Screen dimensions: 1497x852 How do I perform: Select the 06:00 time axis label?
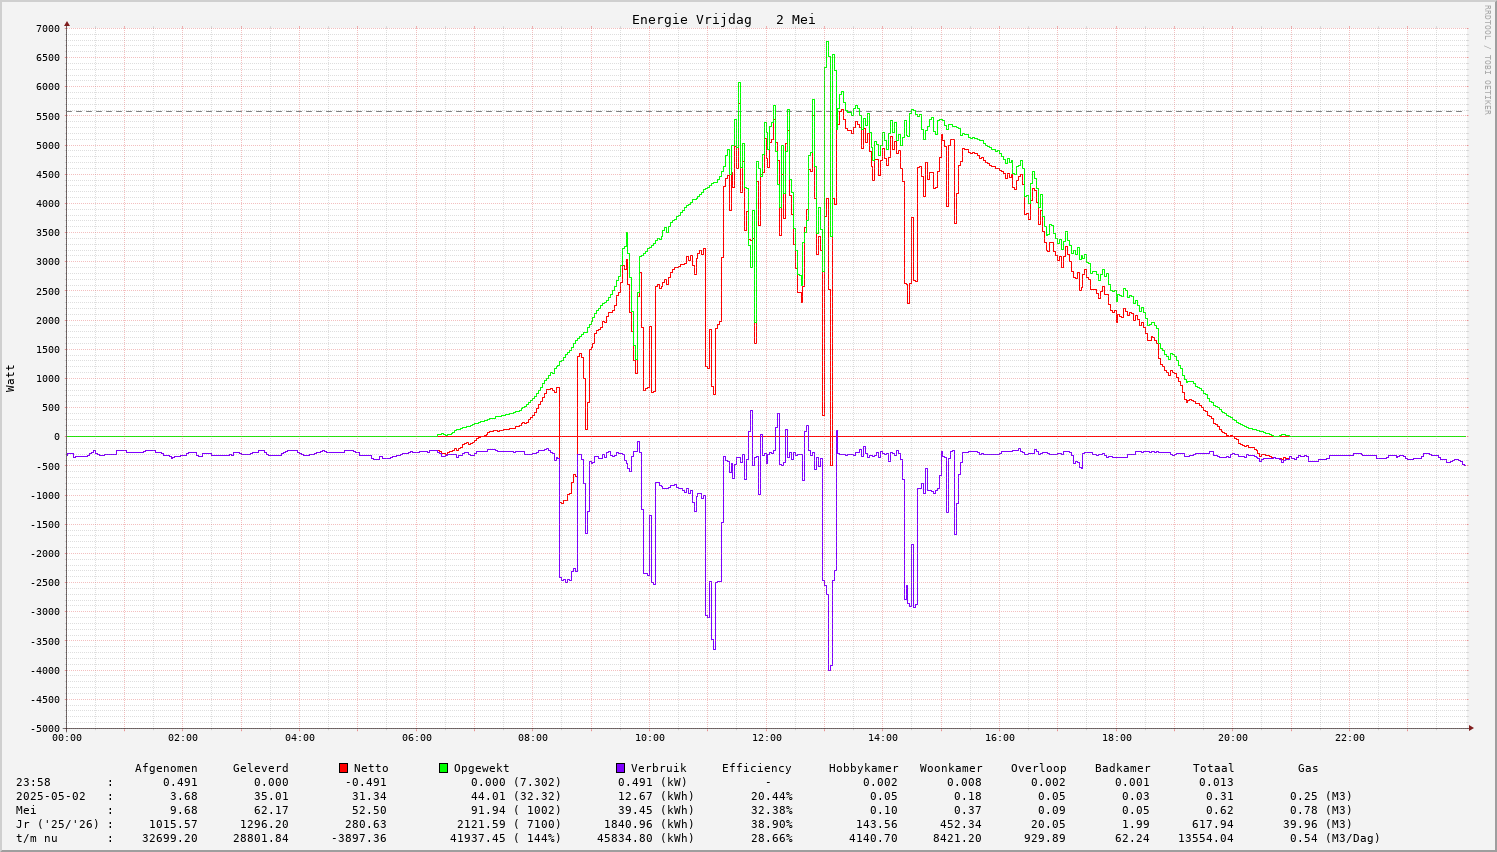[x=416, y=738]
